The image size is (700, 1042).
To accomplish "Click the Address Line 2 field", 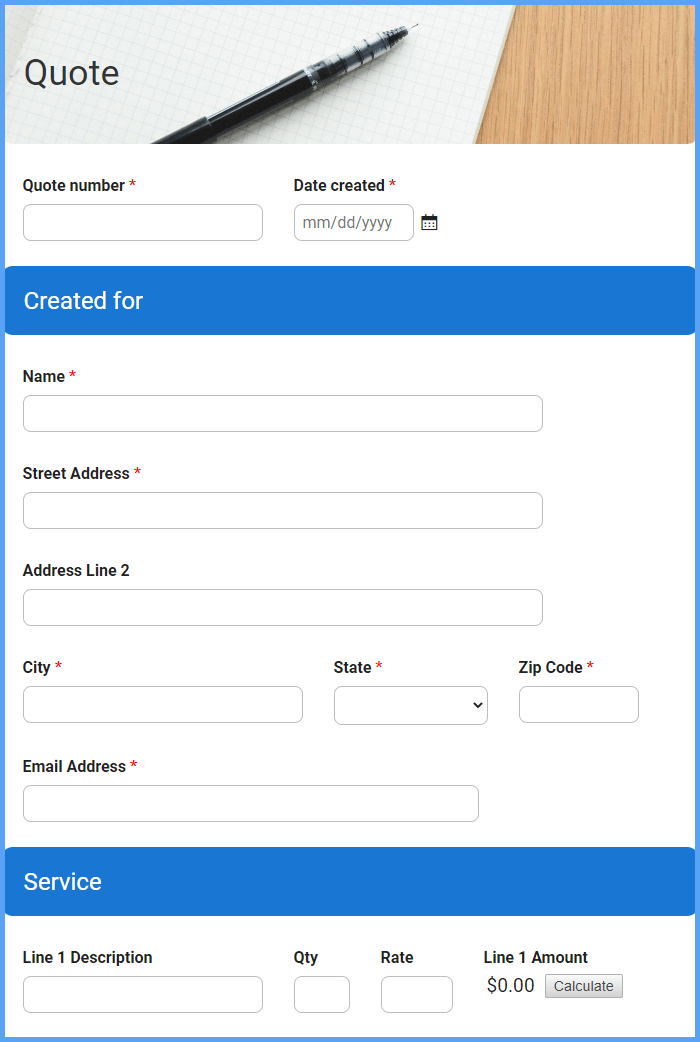I will [x=282, y=607].
